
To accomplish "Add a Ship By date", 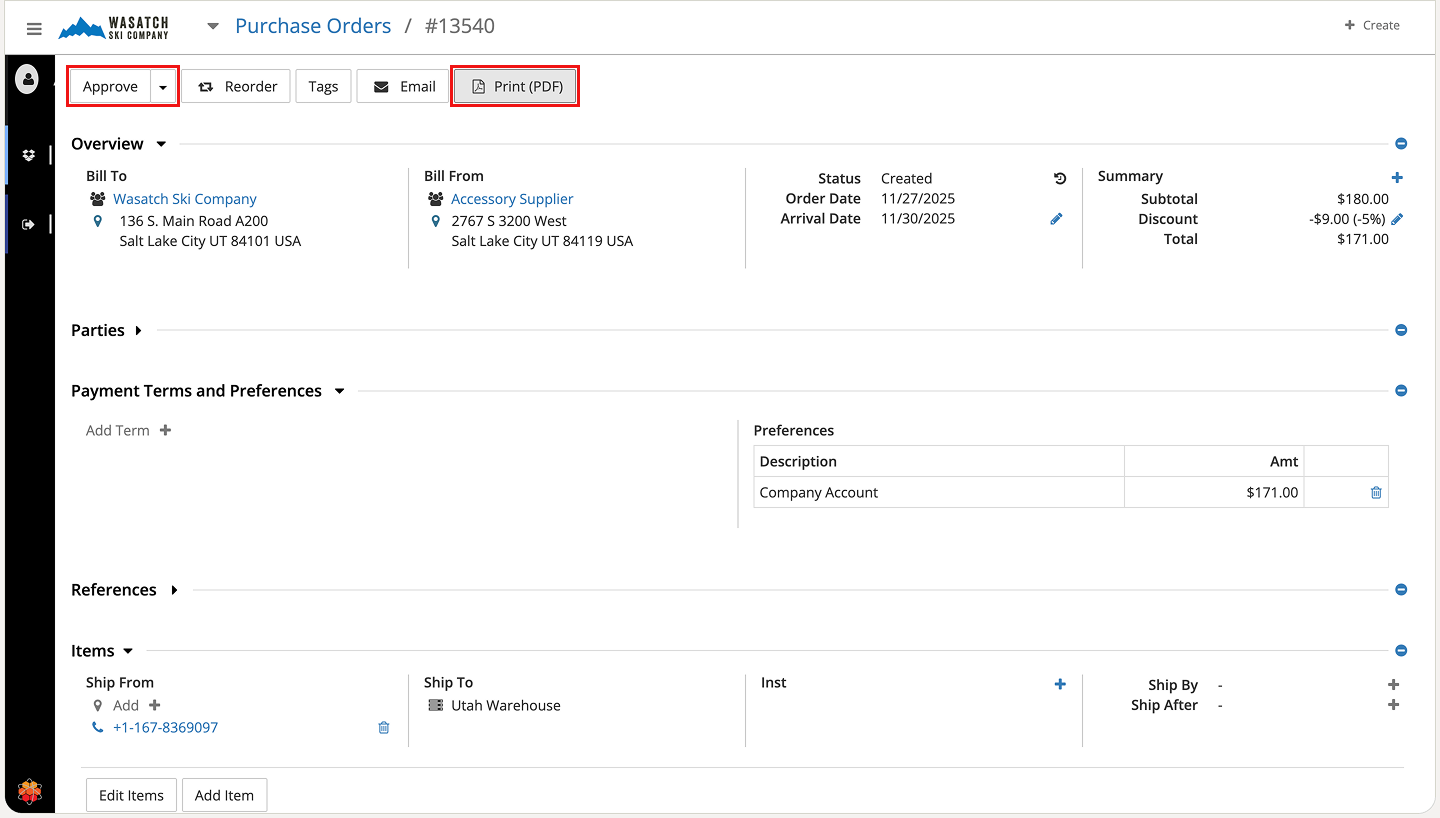I will click(x=1393, y=685).
